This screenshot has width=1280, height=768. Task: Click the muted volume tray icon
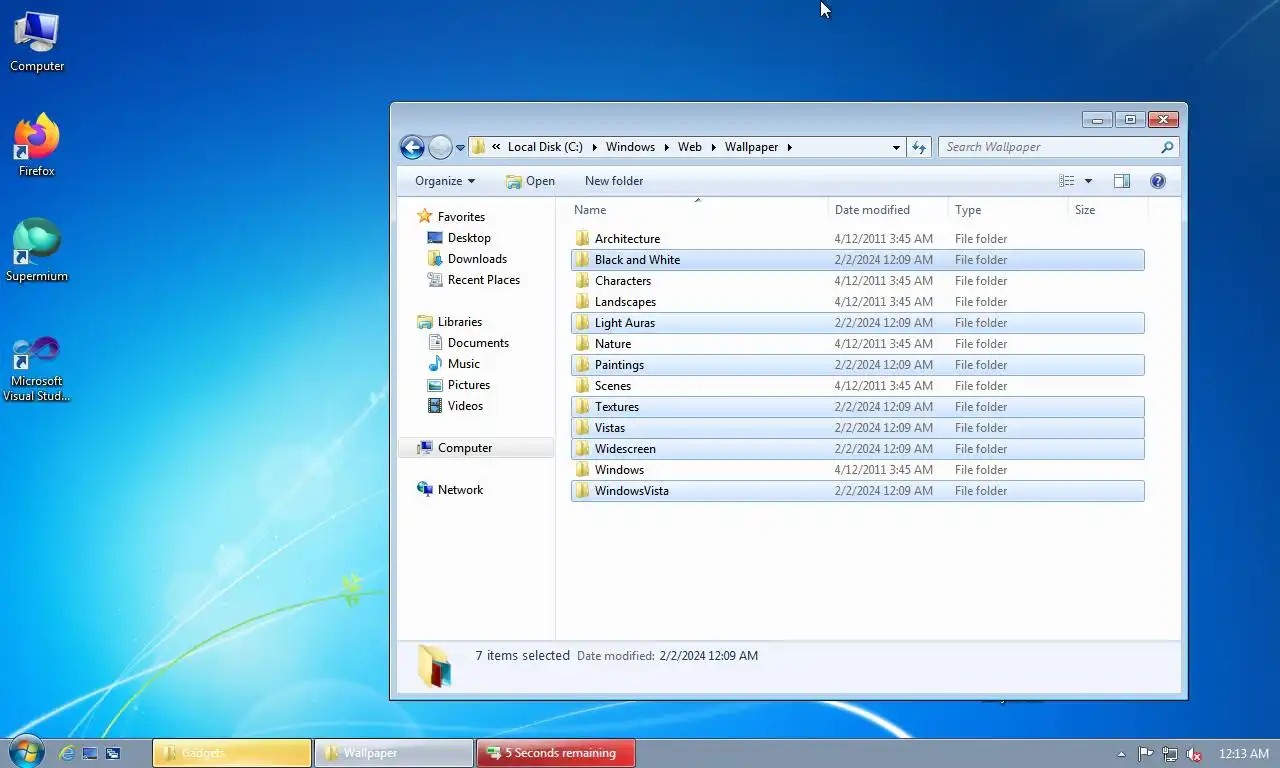point(1192,754)
